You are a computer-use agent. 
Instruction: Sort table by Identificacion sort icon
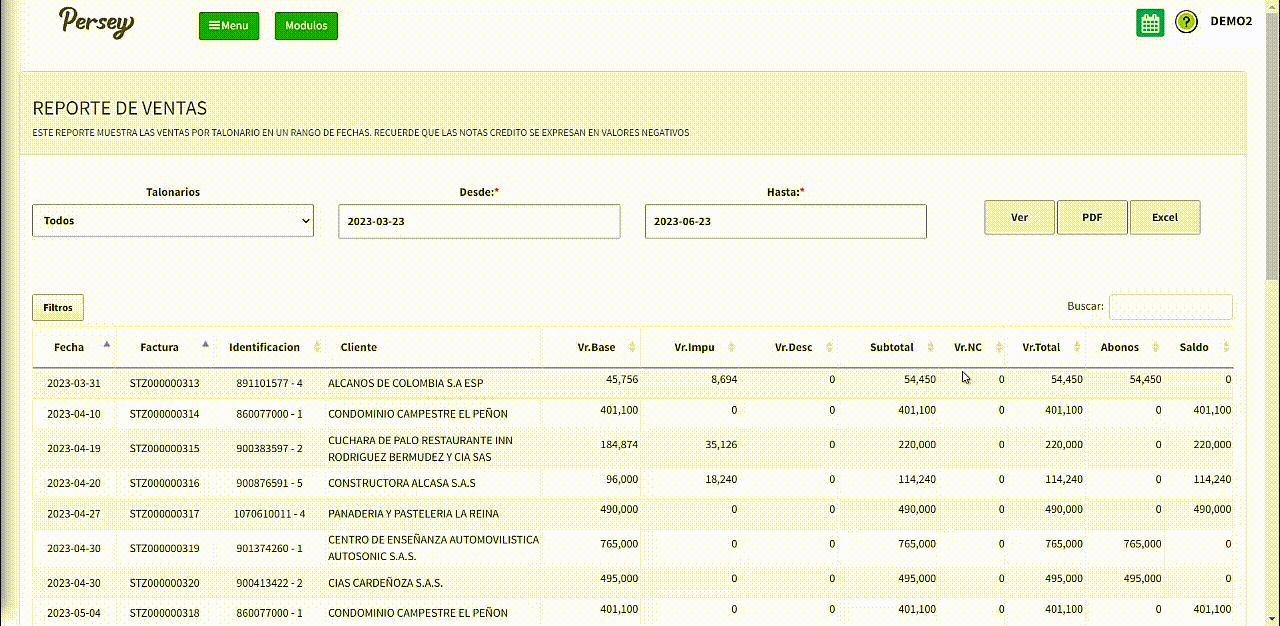click(x=317, y=347)
